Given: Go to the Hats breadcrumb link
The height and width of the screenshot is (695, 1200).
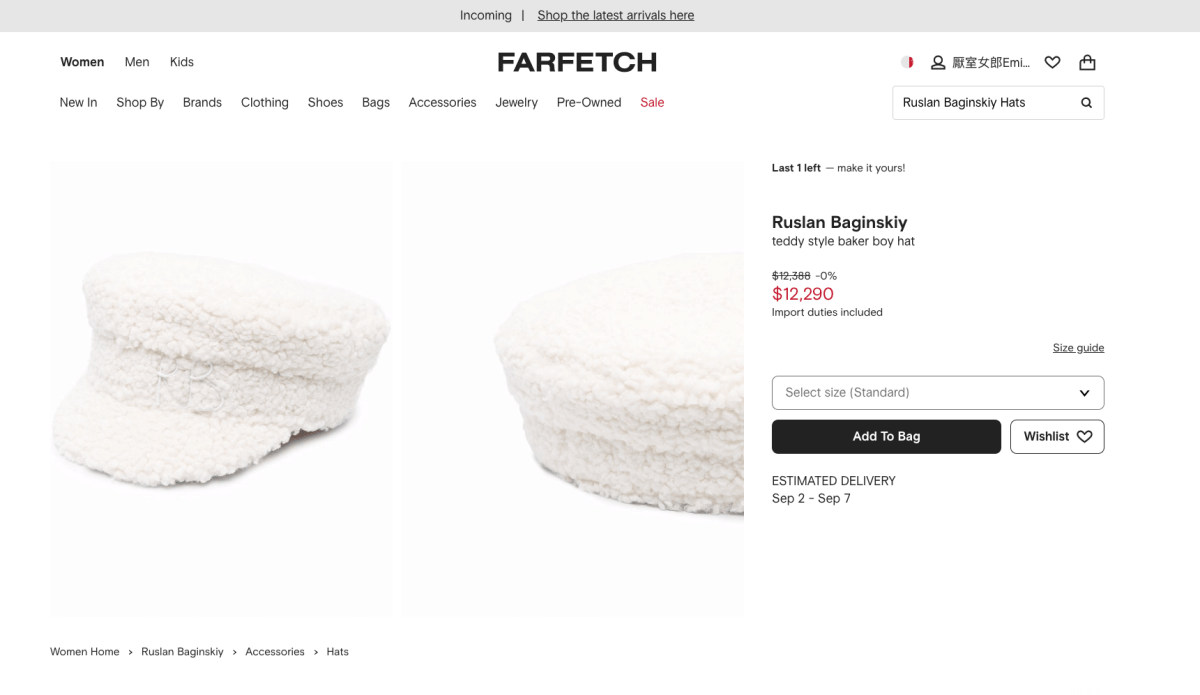Looking at the screenshot, I should (337, 652).
